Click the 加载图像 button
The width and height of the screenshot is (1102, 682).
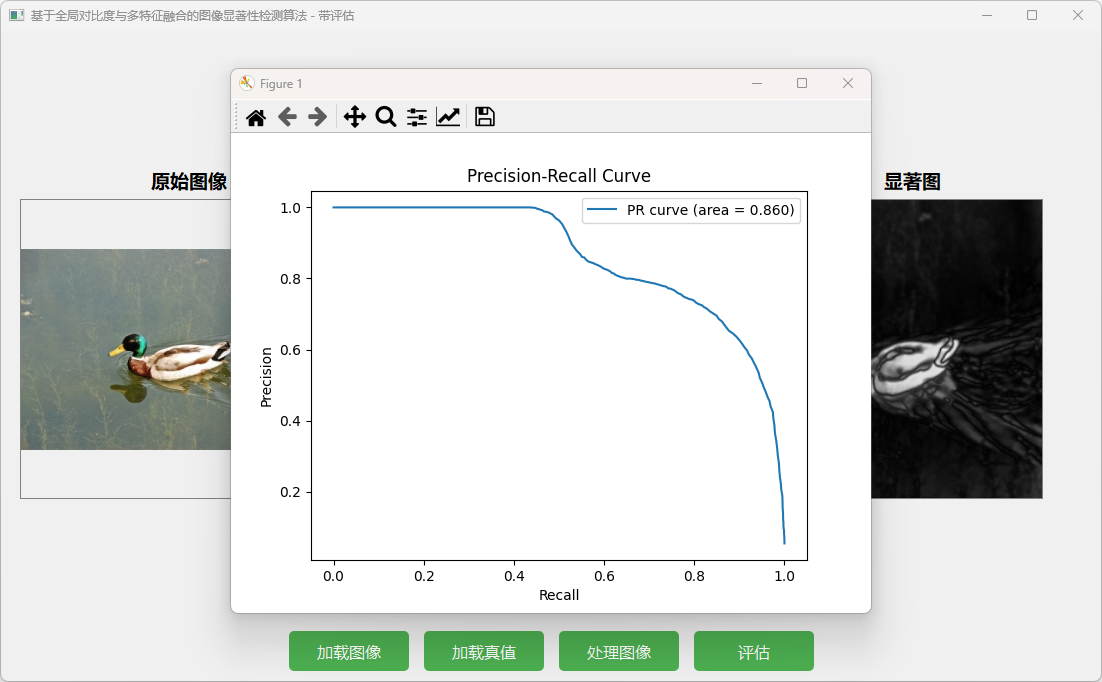[x=349, y=651]
